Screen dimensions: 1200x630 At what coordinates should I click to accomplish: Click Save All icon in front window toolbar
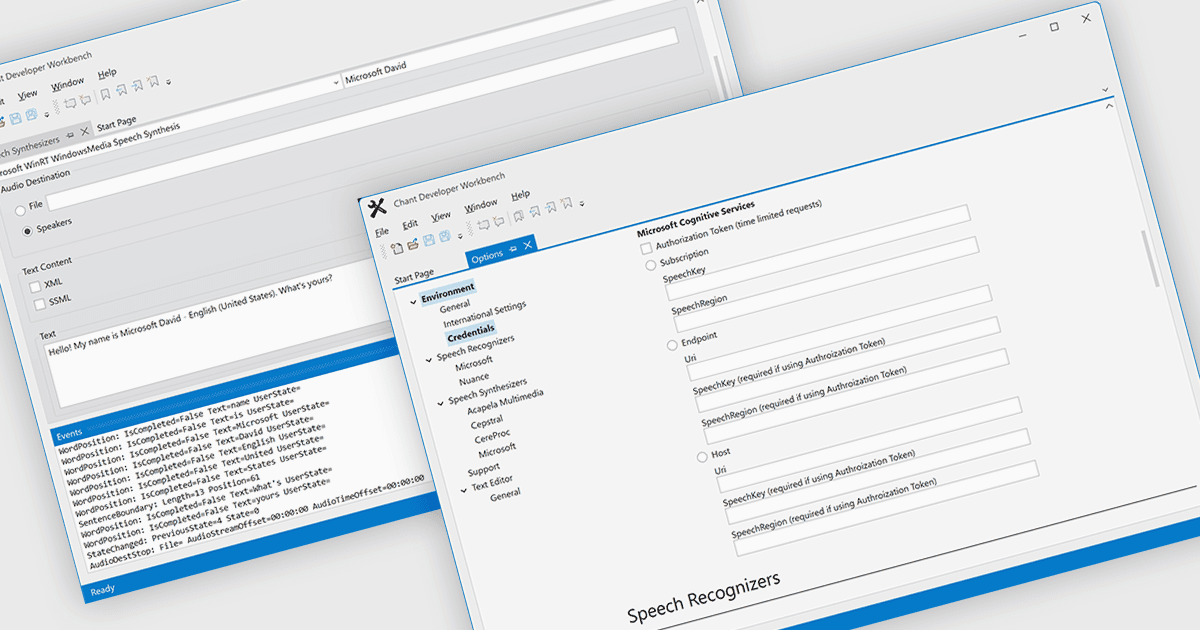[445, 237]
